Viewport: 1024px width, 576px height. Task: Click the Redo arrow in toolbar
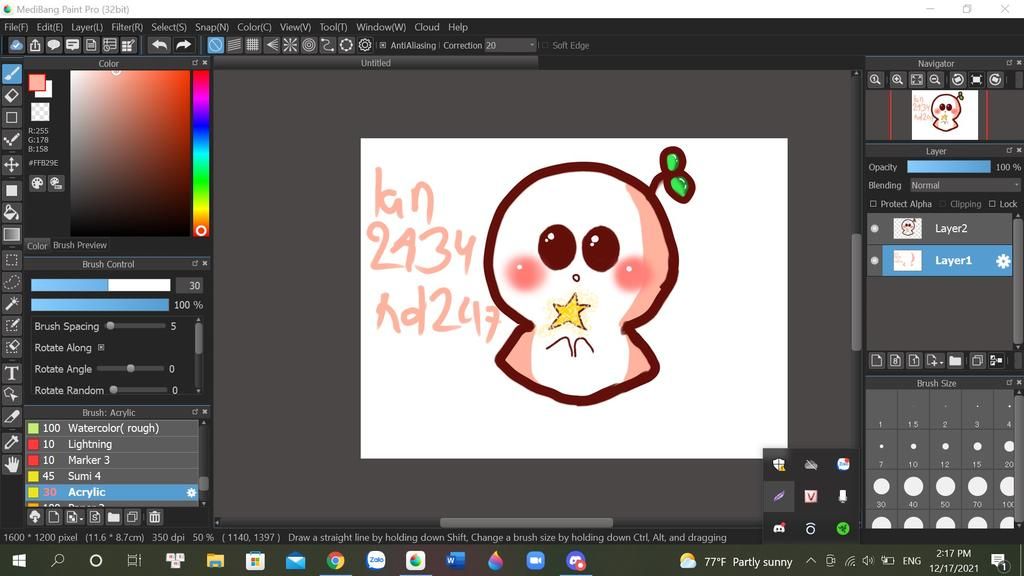pos(184,45)
